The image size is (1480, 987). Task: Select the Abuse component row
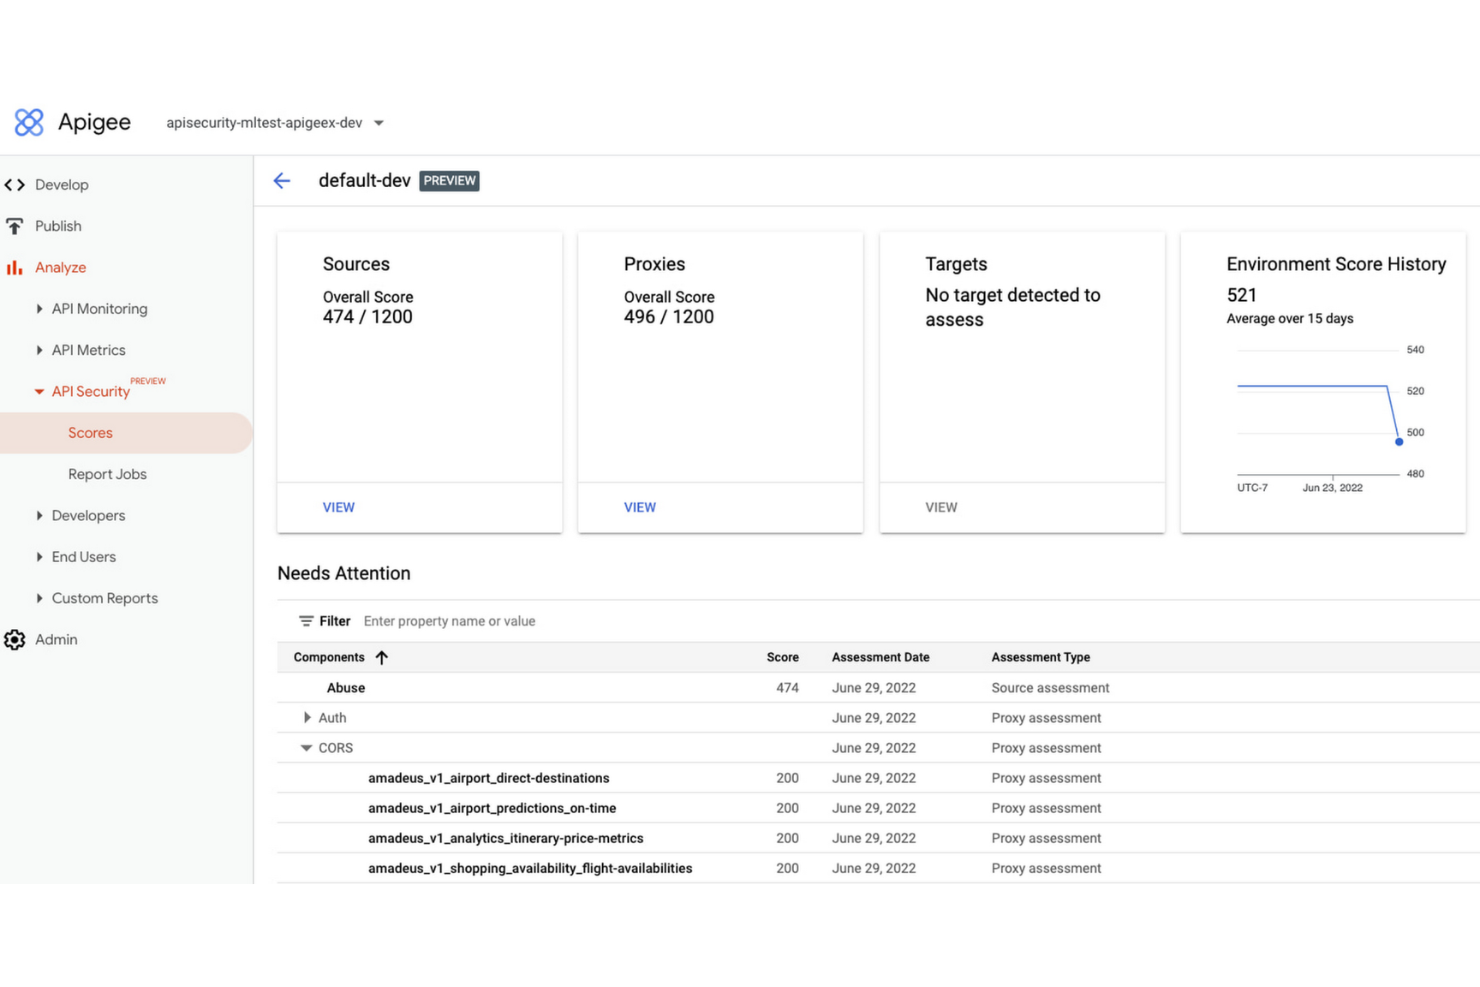coord(878,688)
